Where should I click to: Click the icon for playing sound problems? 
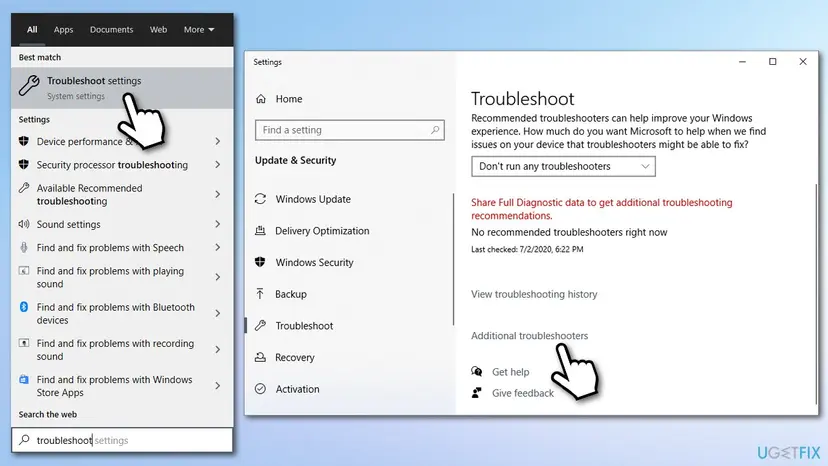pyautogui.click(x=24, y=271)
